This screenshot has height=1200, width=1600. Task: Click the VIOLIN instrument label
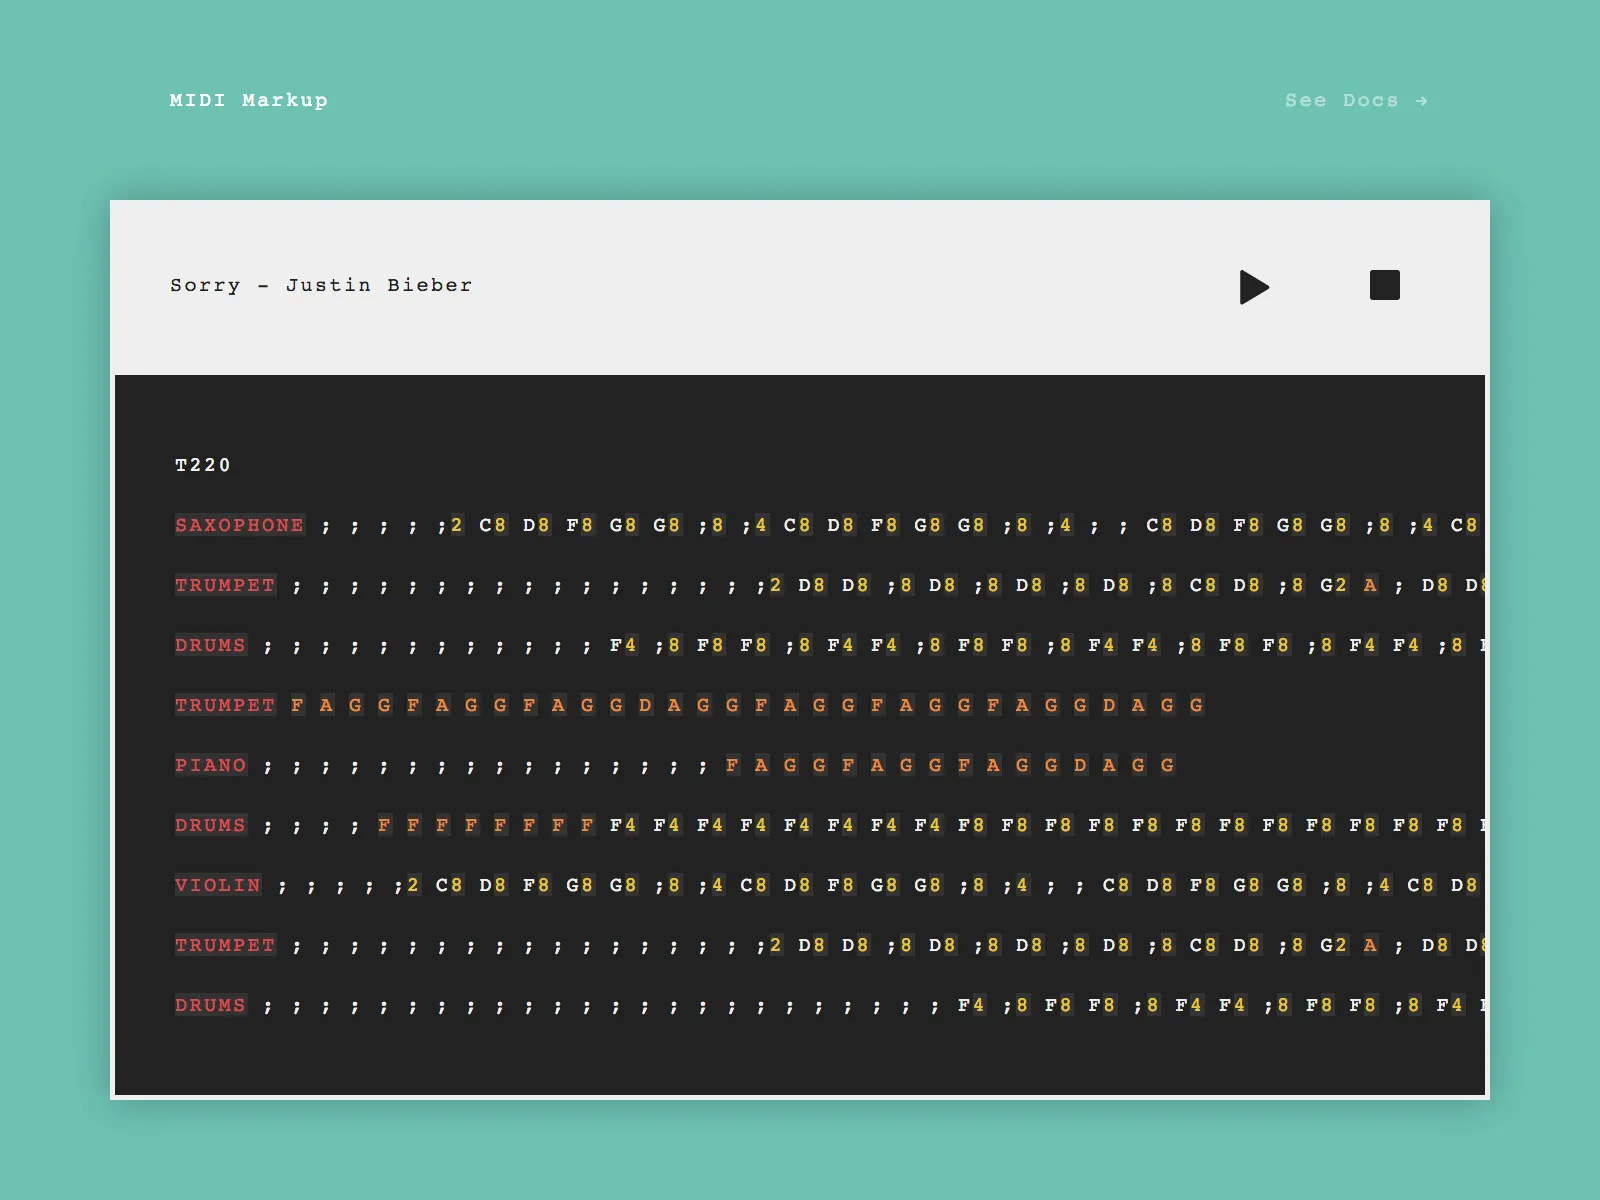[218, 885]
